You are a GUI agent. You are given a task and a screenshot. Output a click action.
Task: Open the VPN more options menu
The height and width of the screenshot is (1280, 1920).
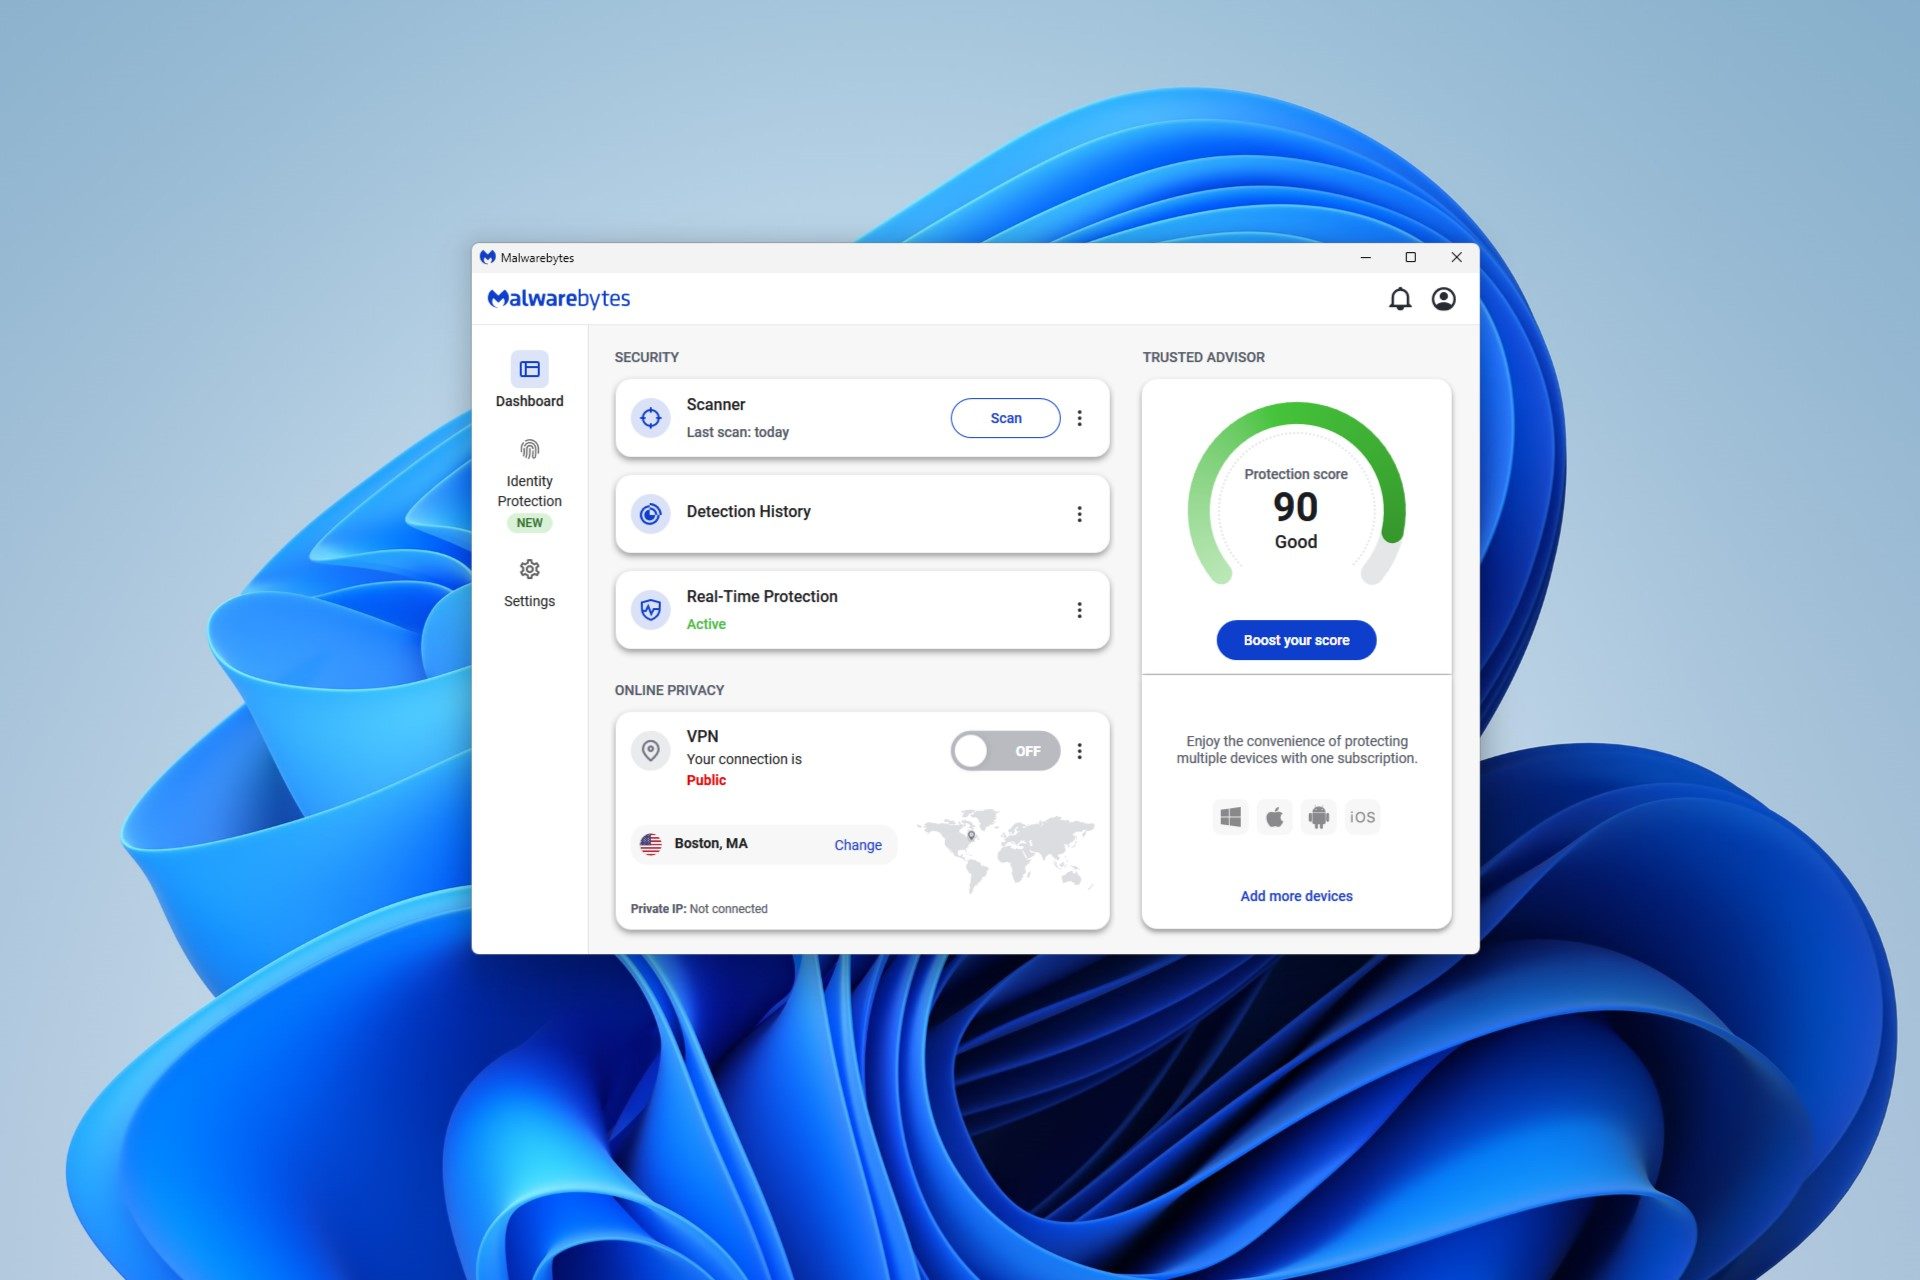tap(1079, 751)
